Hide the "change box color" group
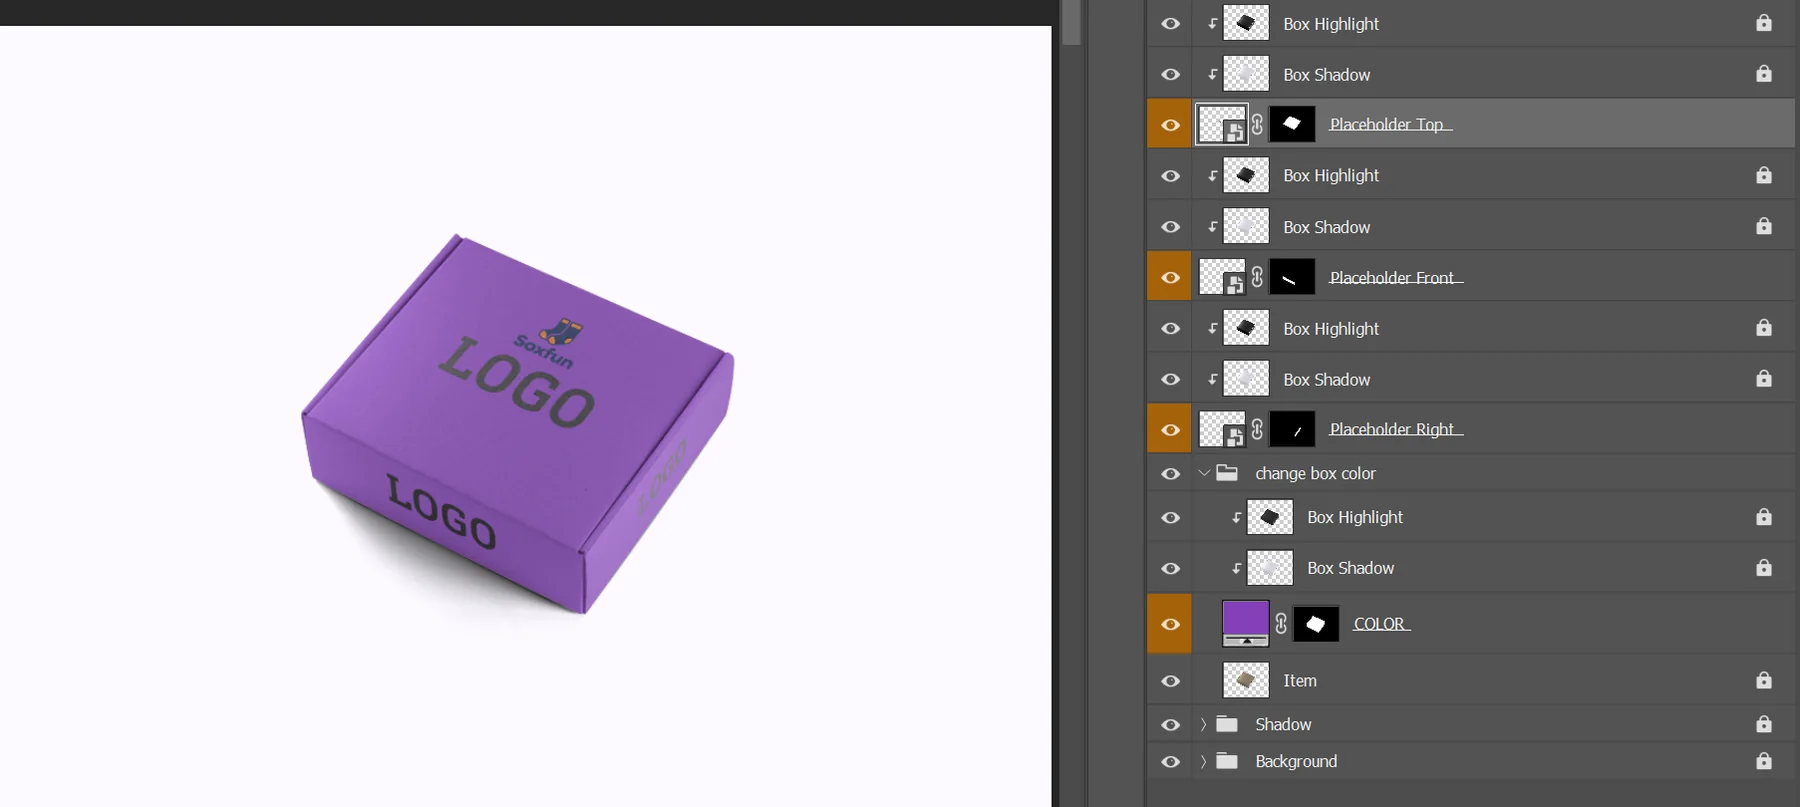 (1170, 474)
